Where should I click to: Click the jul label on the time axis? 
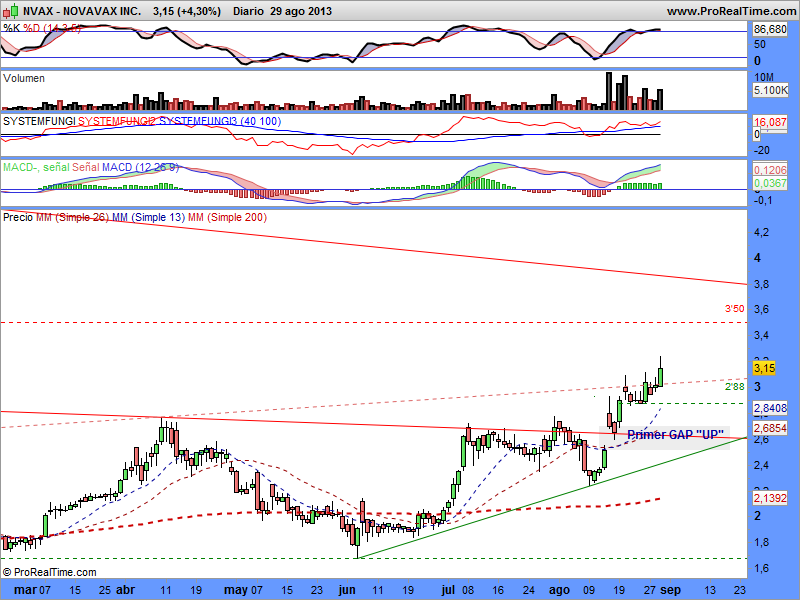pyautogui.click(x=448, y=590)
